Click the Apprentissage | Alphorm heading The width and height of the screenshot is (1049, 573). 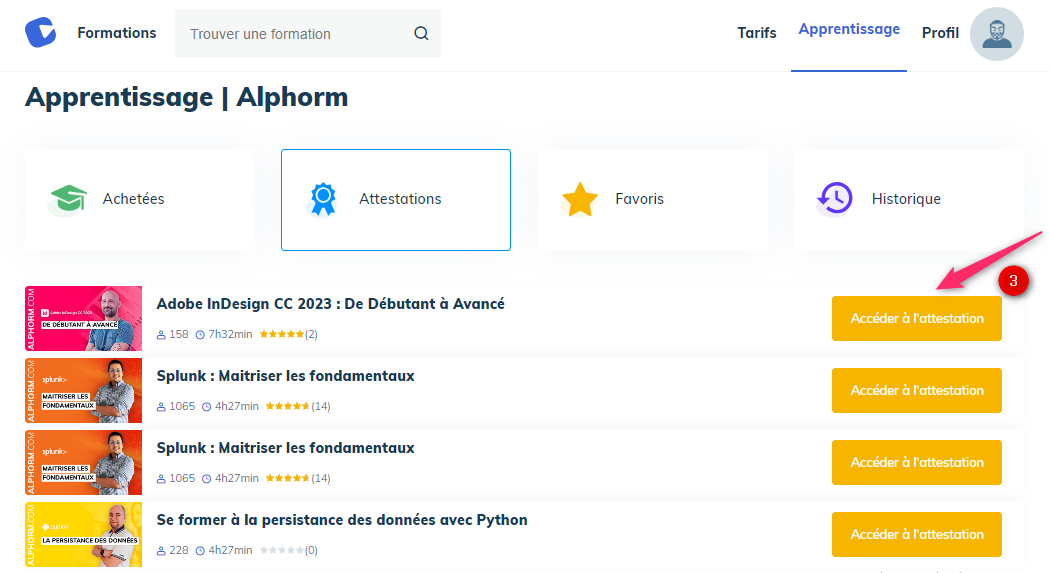coord(187,97)
